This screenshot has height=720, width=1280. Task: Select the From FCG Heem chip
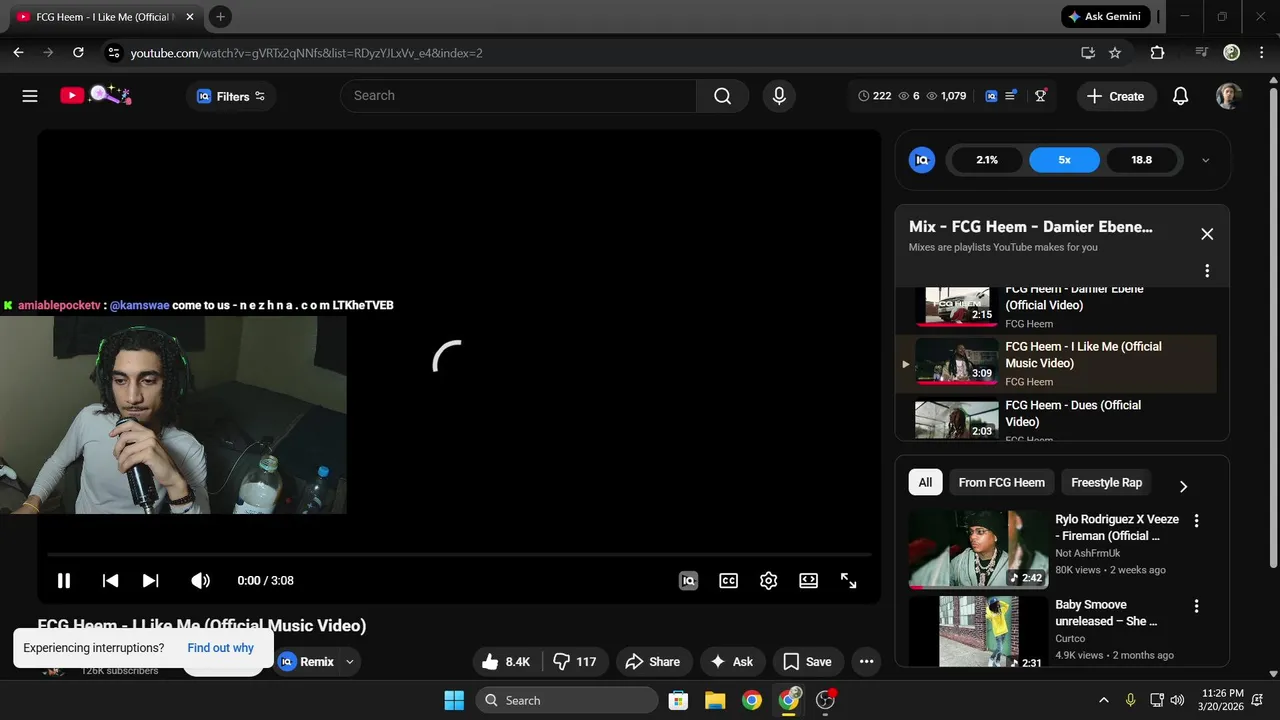[x=1001, y=482]
